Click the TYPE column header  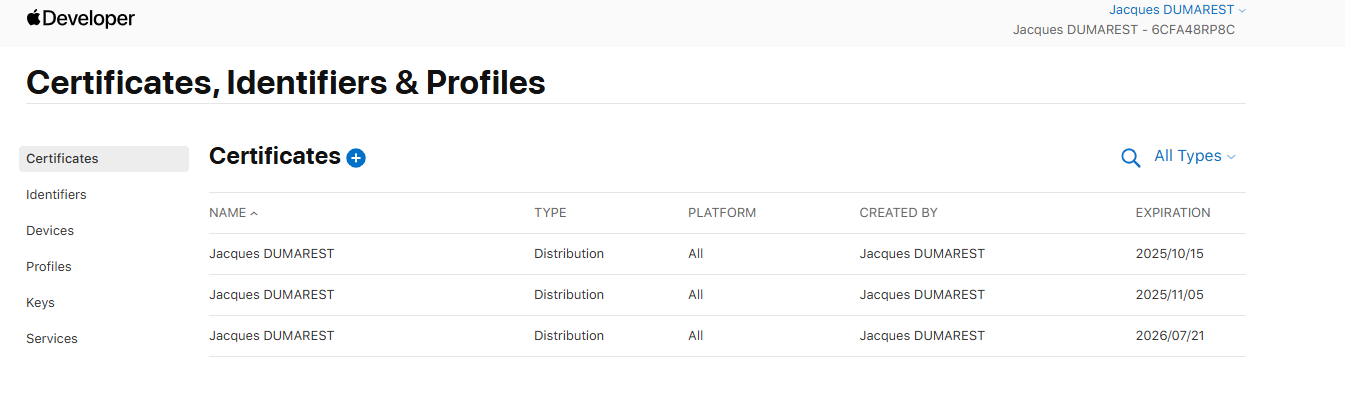[550, 213]
